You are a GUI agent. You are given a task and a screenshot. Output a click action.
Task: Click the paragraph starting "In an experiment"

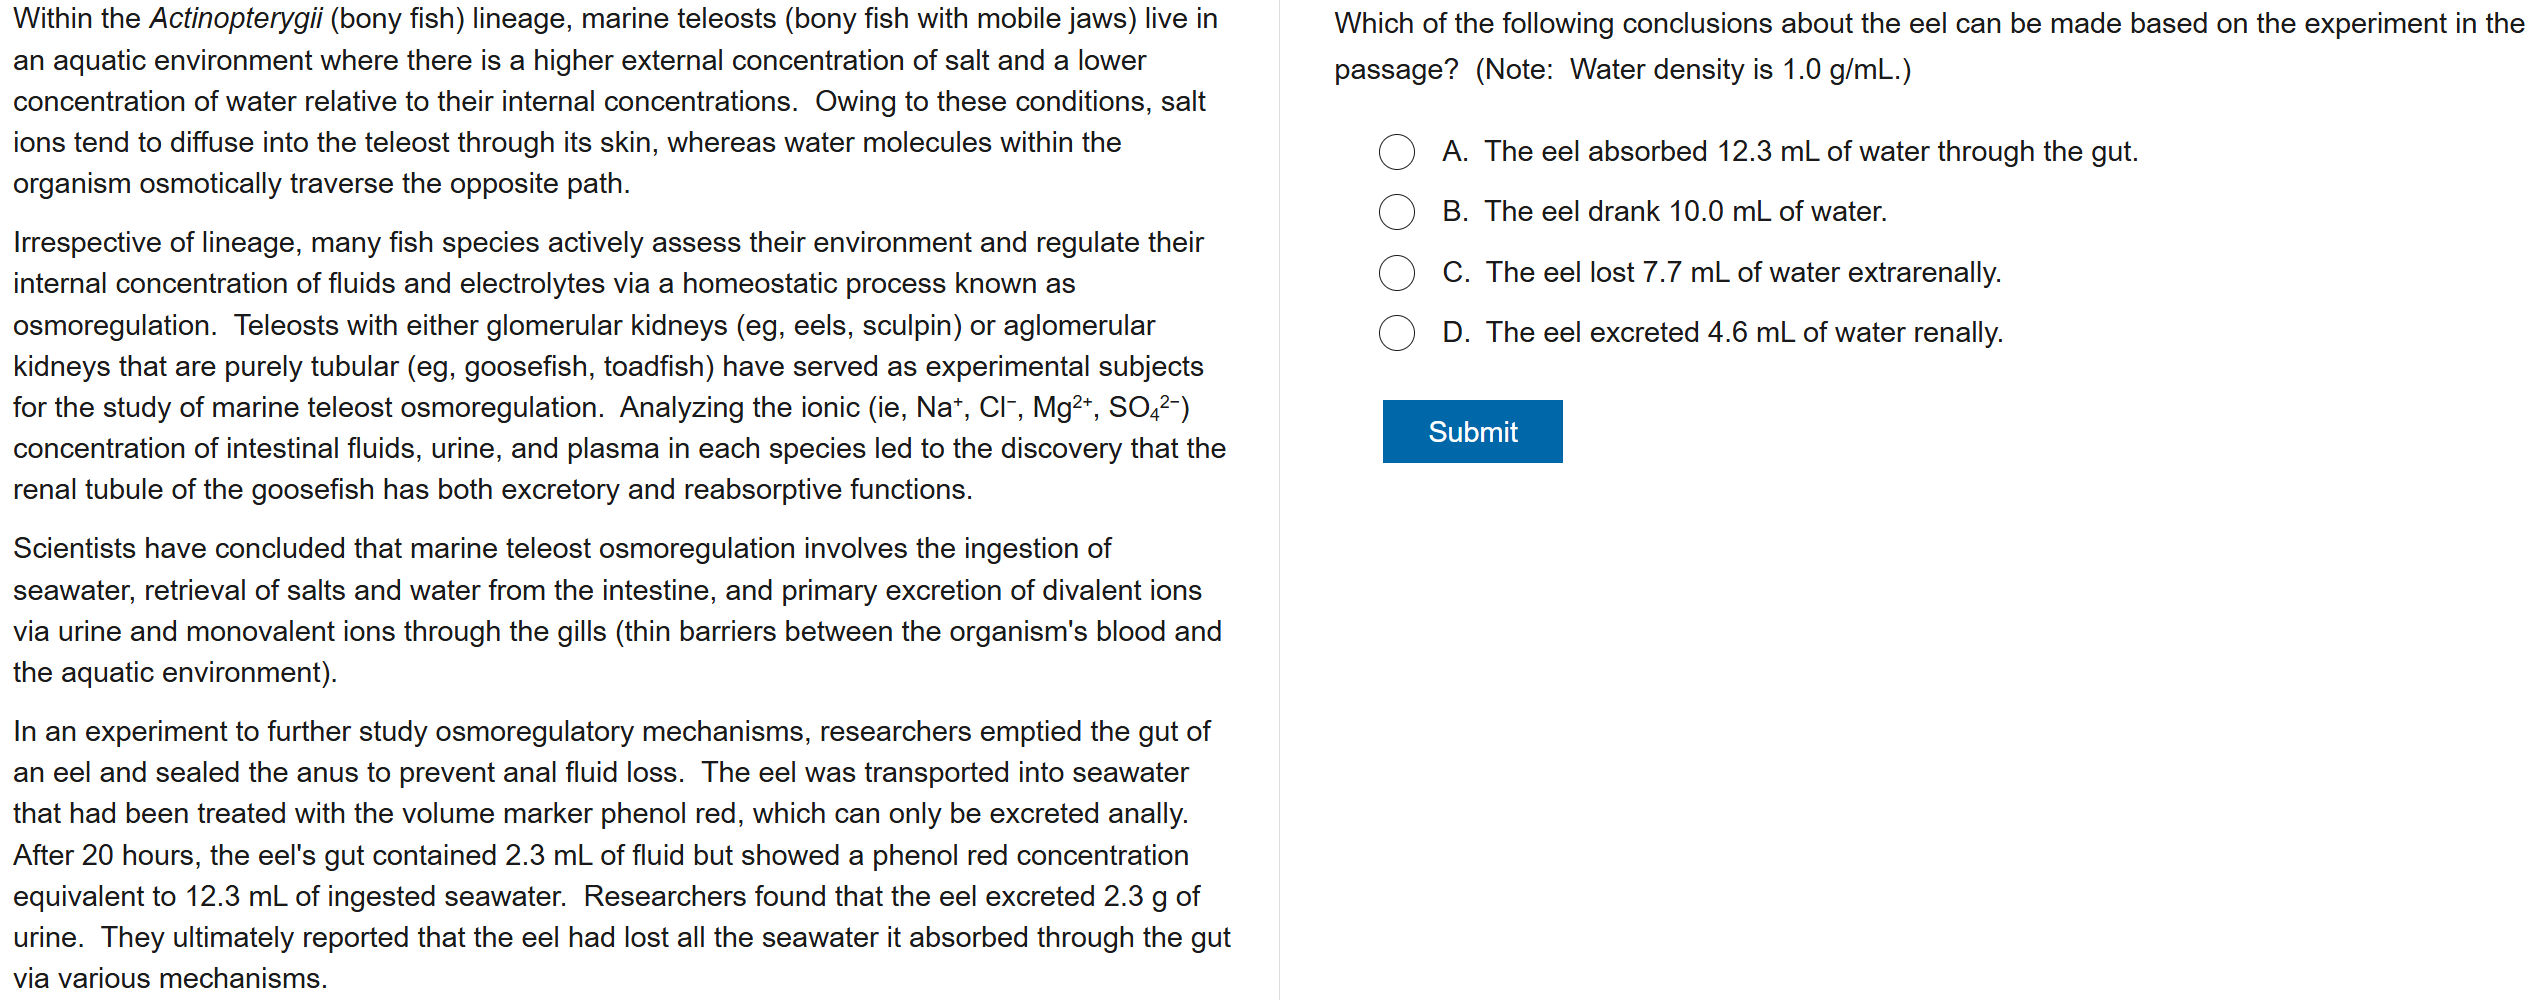tap(615, 855)
